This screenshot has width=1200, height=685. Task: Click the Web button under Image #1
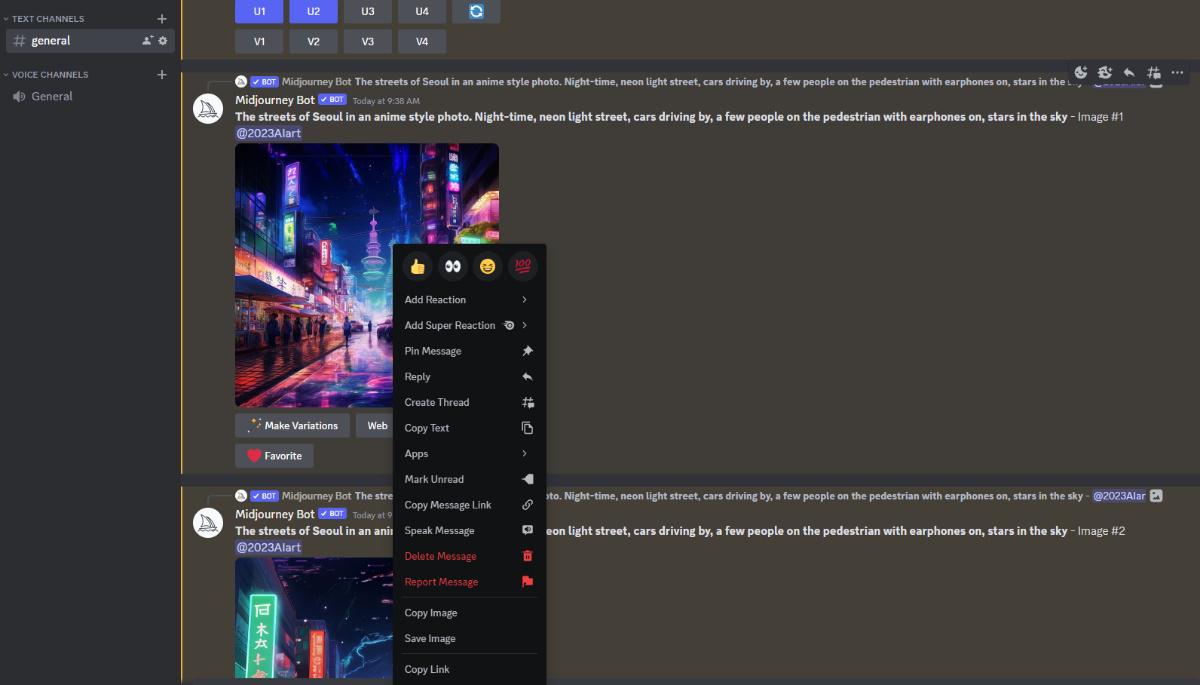376,425
